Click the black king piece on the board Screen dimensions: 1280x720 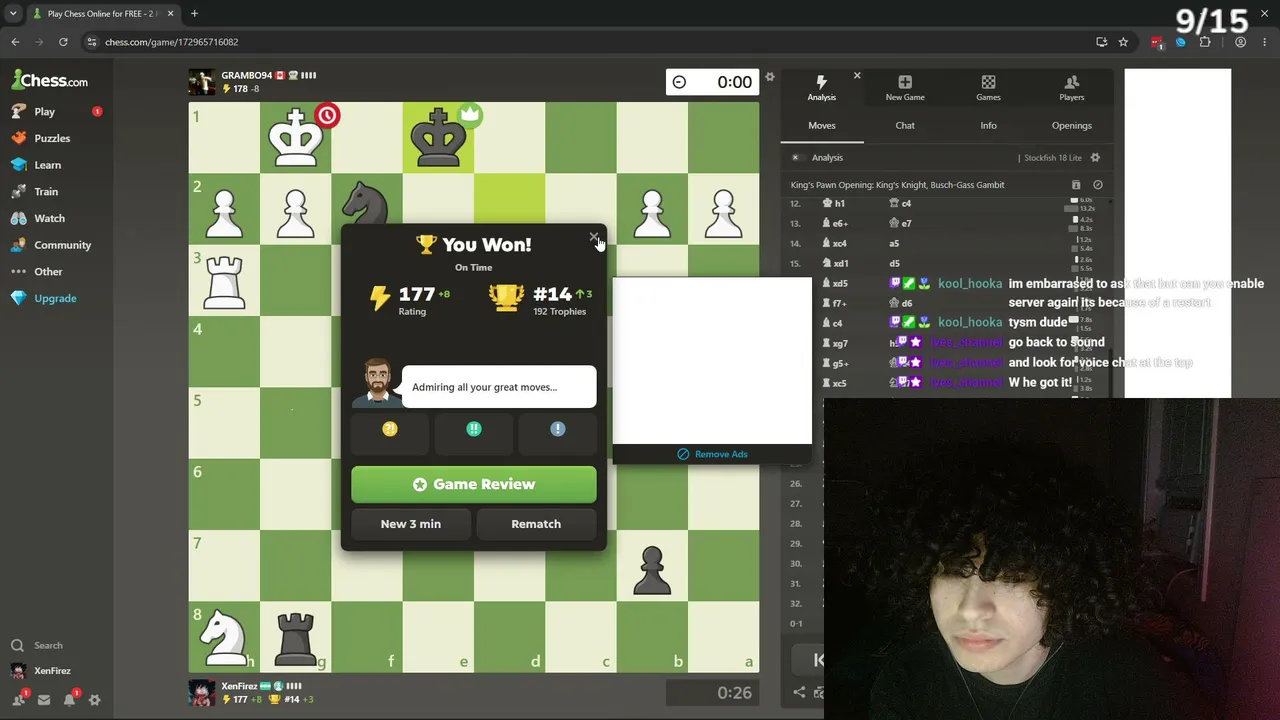pyautogui.click(x=438, y=138)
